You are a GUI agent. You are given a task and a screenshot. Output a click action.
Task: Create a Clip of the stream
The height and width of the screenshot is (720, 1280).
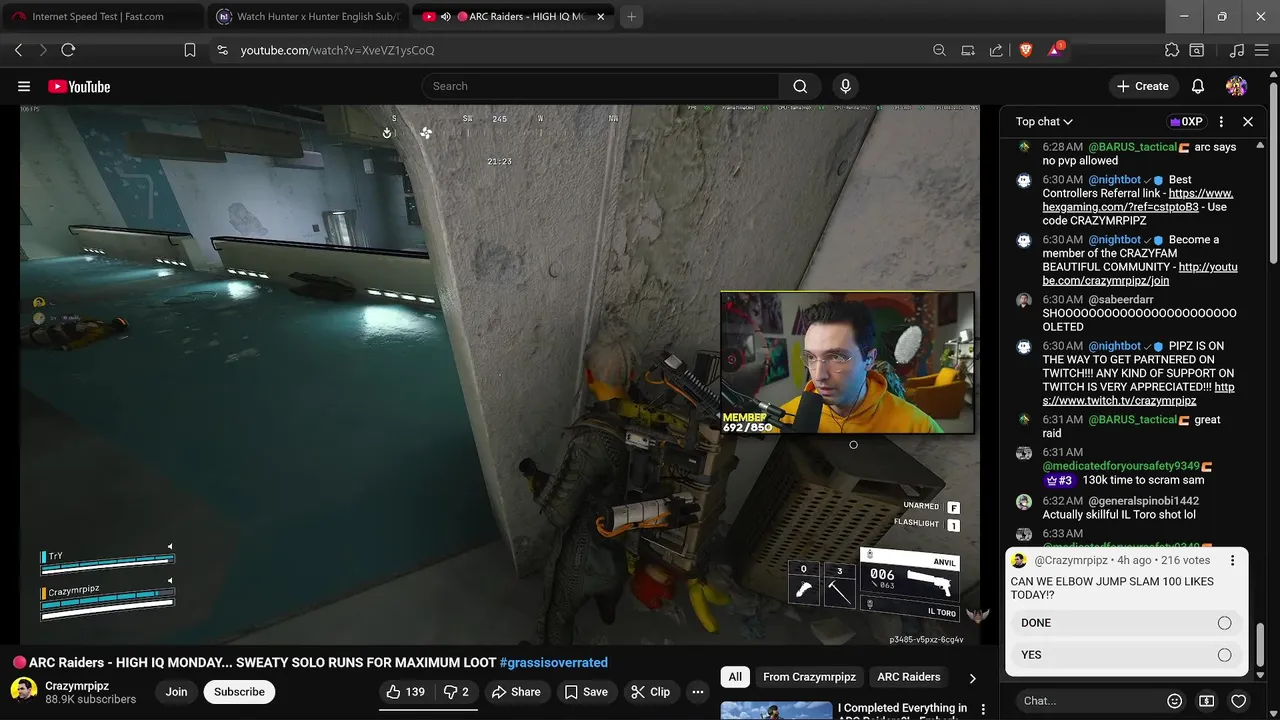tap(650, 692)
